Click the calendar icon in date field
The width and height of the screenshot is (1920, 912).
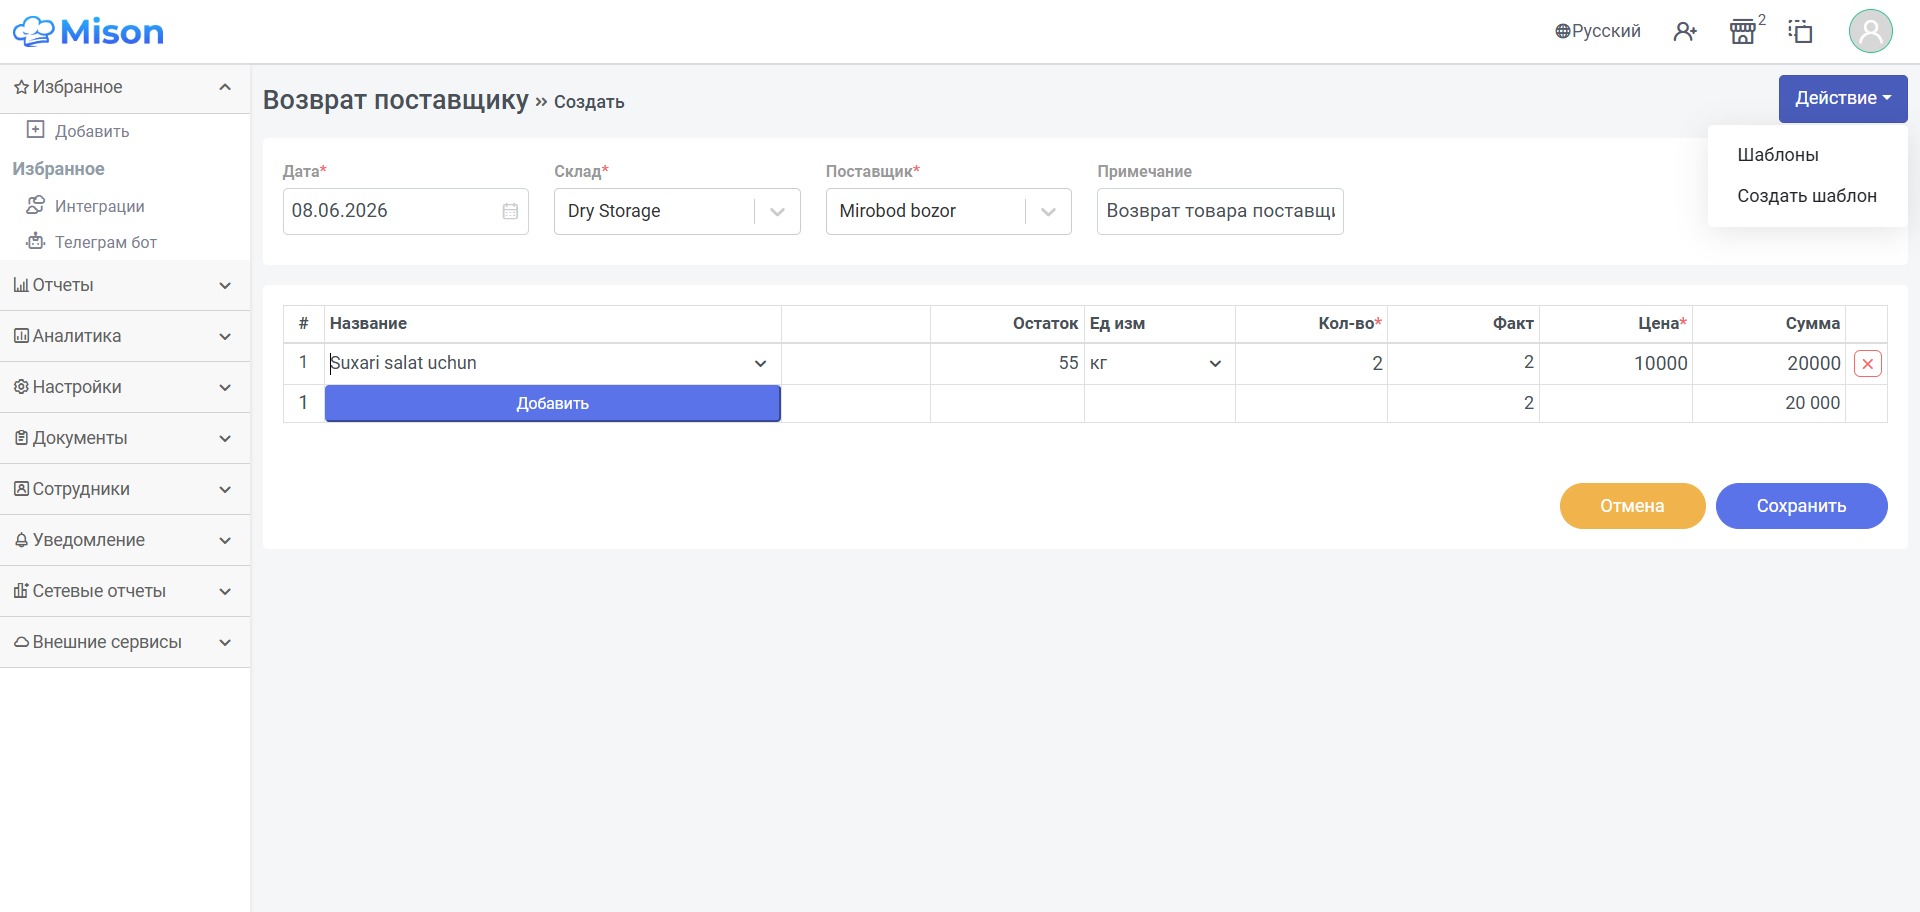click(510, 211)
